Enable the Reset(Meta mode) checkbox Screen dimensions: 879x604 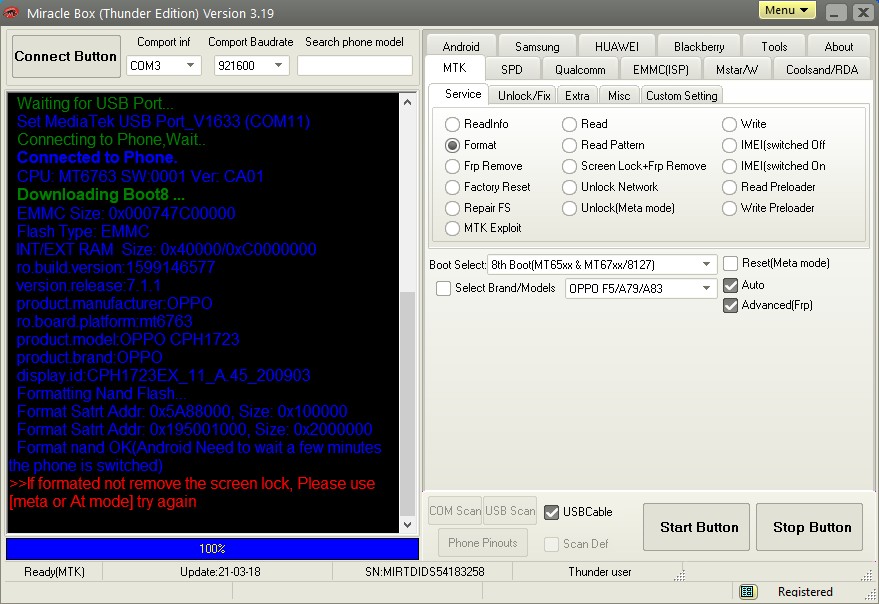(730, 263)
